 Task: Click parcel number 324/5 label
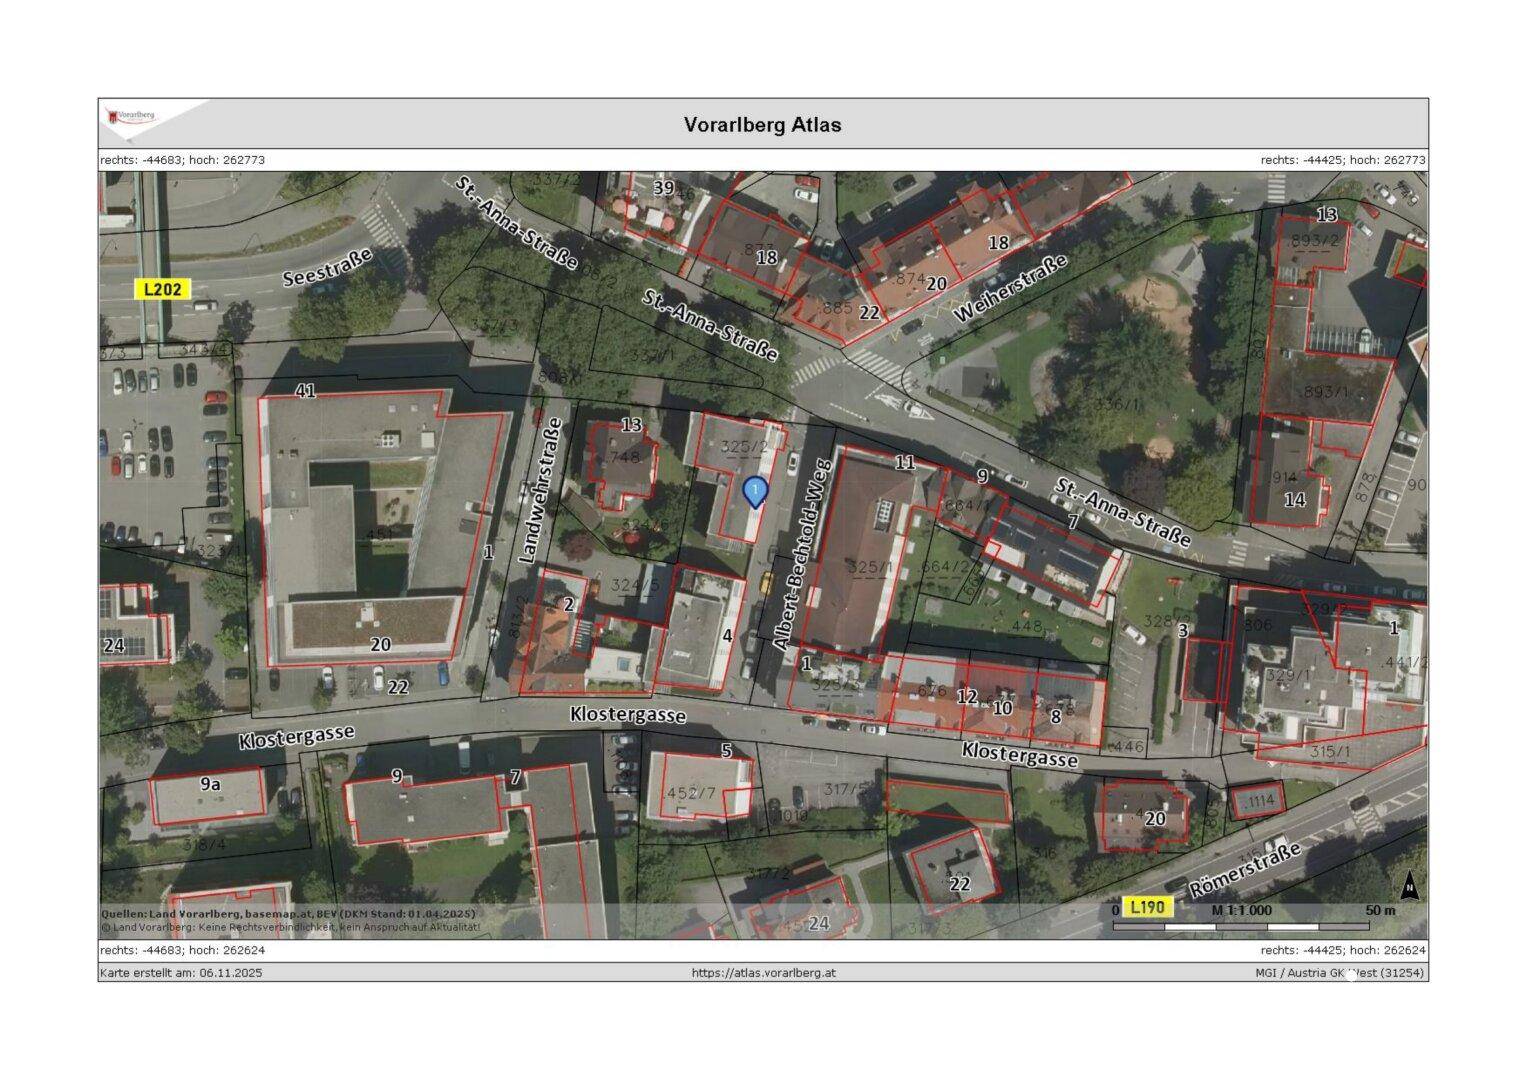(x=634, y=585)
